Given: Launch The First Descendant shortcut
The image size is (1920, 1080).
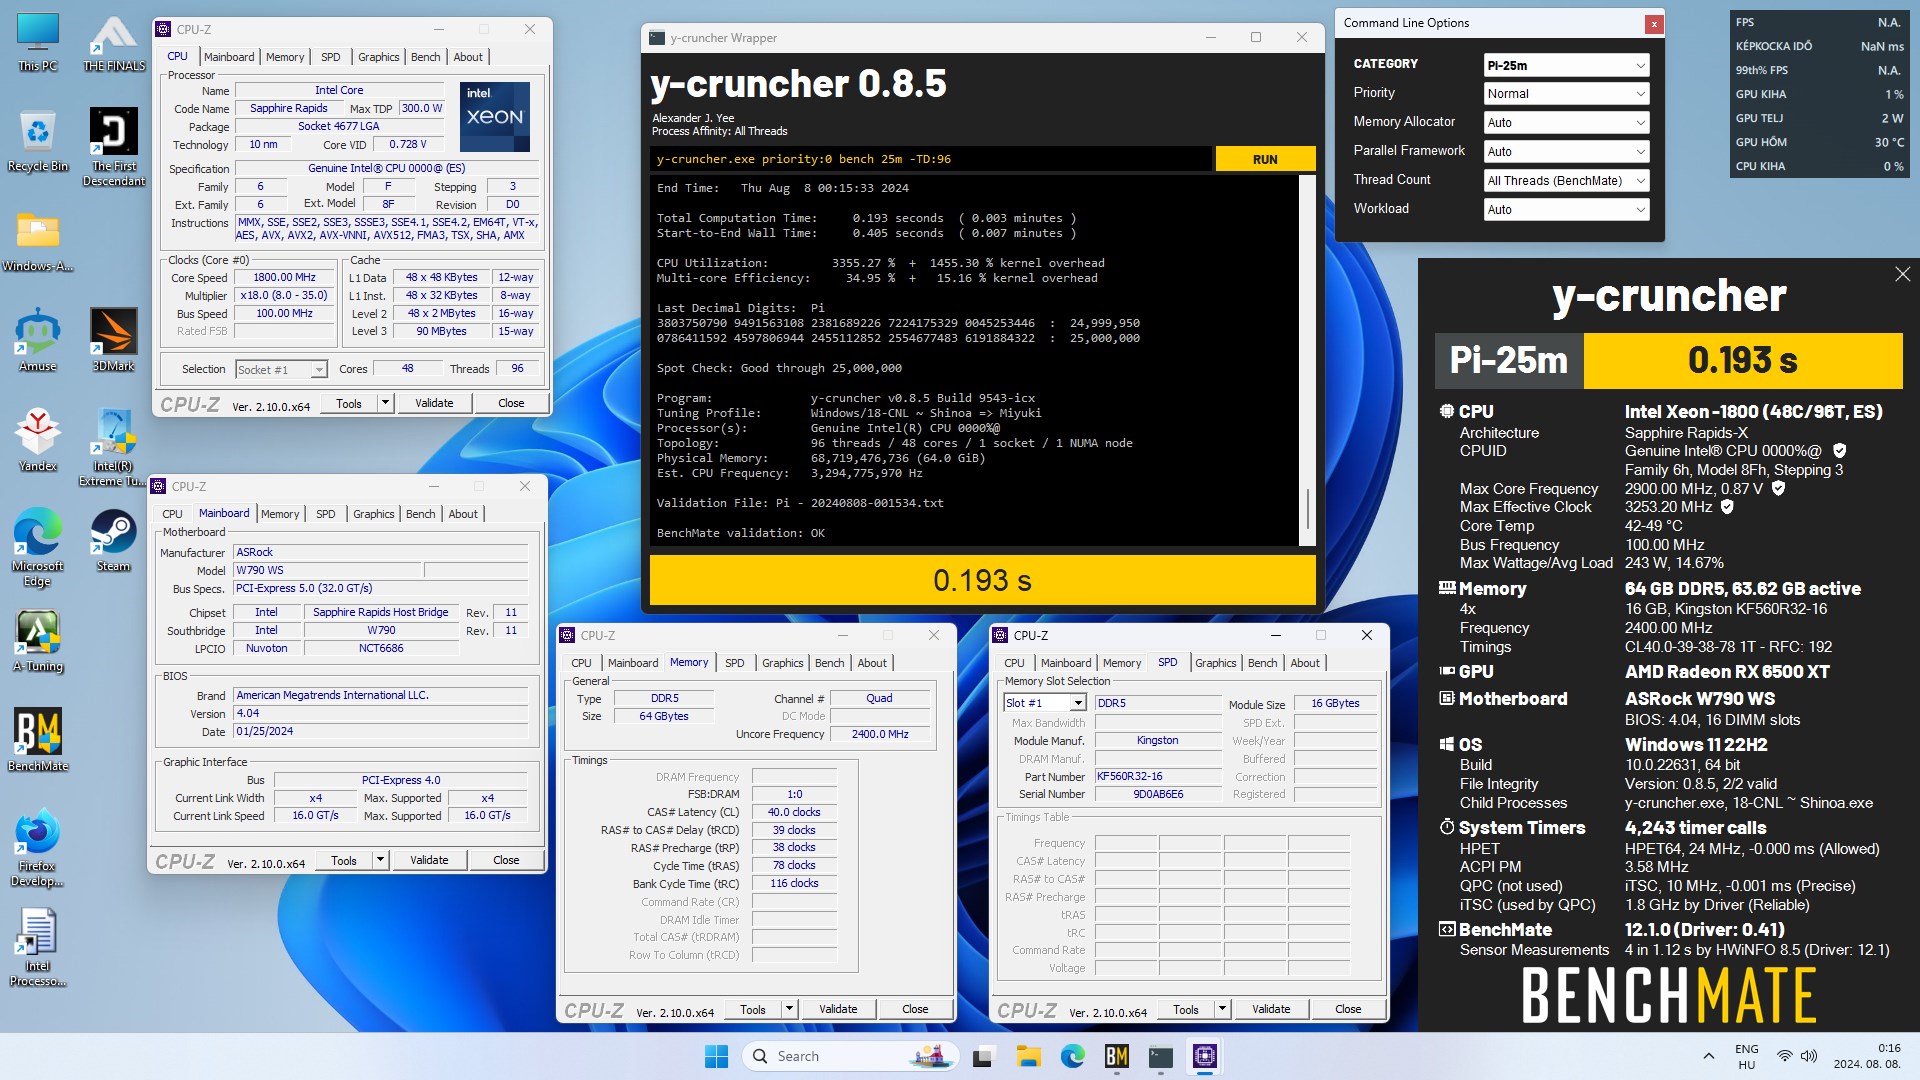Looking at the screenshot, I should click(x=113, y=146).
